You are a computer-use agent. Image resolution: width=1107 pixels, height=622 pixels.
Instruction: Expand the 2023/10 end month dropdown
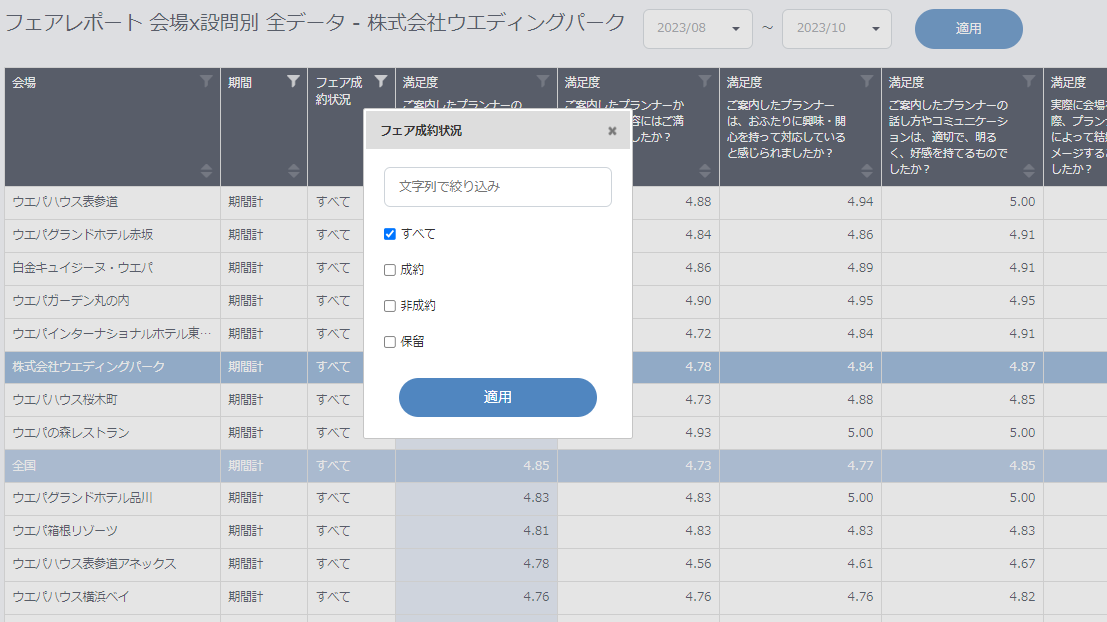point(836,29)
